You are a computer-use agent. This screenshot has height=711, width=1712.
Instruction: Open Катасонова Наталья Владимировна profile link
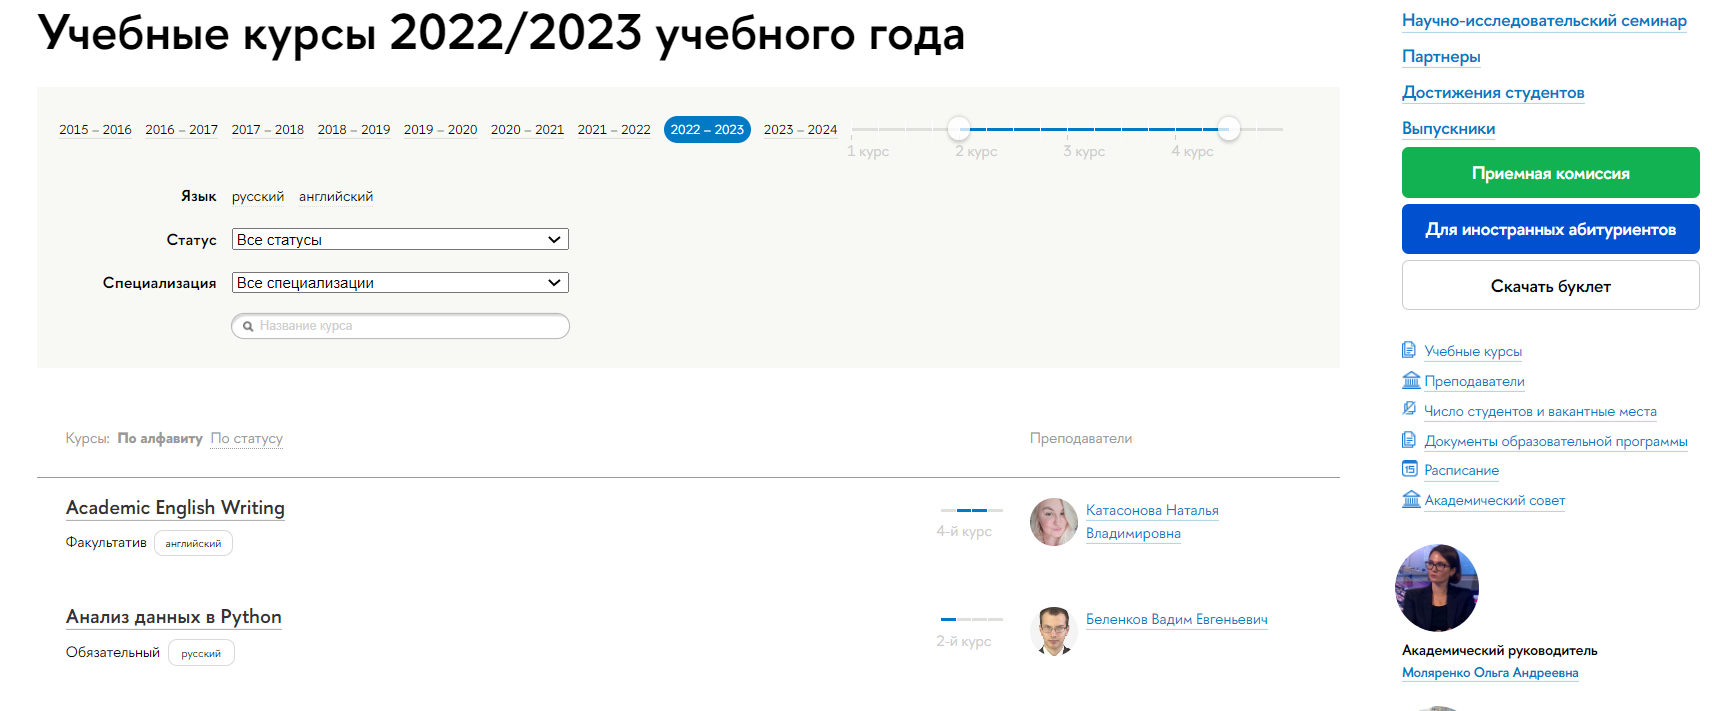pyautogui.click(x=1152, y=521)
